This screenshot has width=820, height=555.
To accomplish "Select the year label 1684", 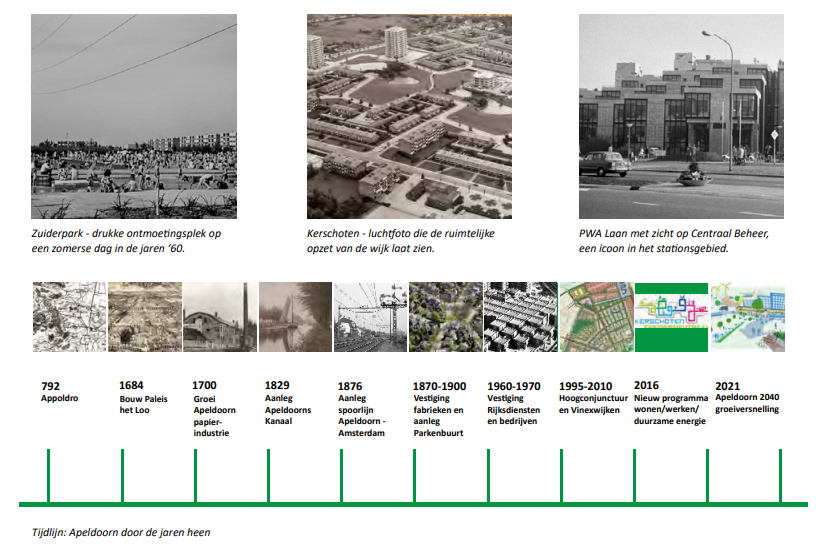I will tap(131, 385).
